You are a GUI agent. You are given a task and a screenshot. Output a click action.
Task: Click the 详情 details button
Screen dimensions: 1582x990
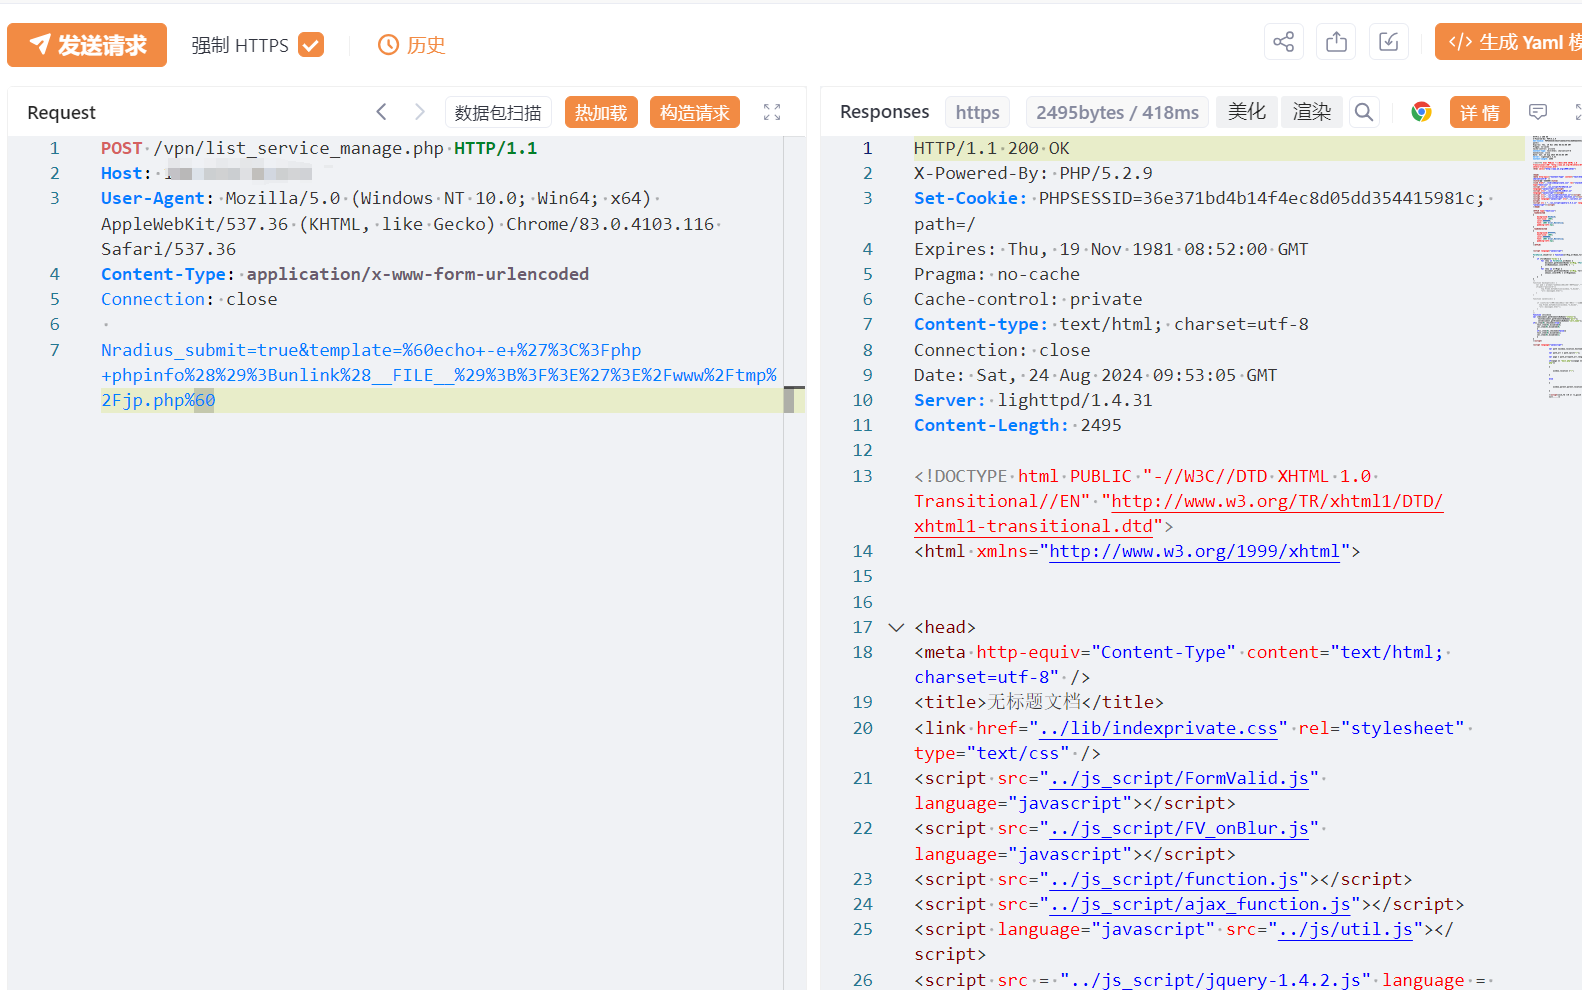(1480, 113)
